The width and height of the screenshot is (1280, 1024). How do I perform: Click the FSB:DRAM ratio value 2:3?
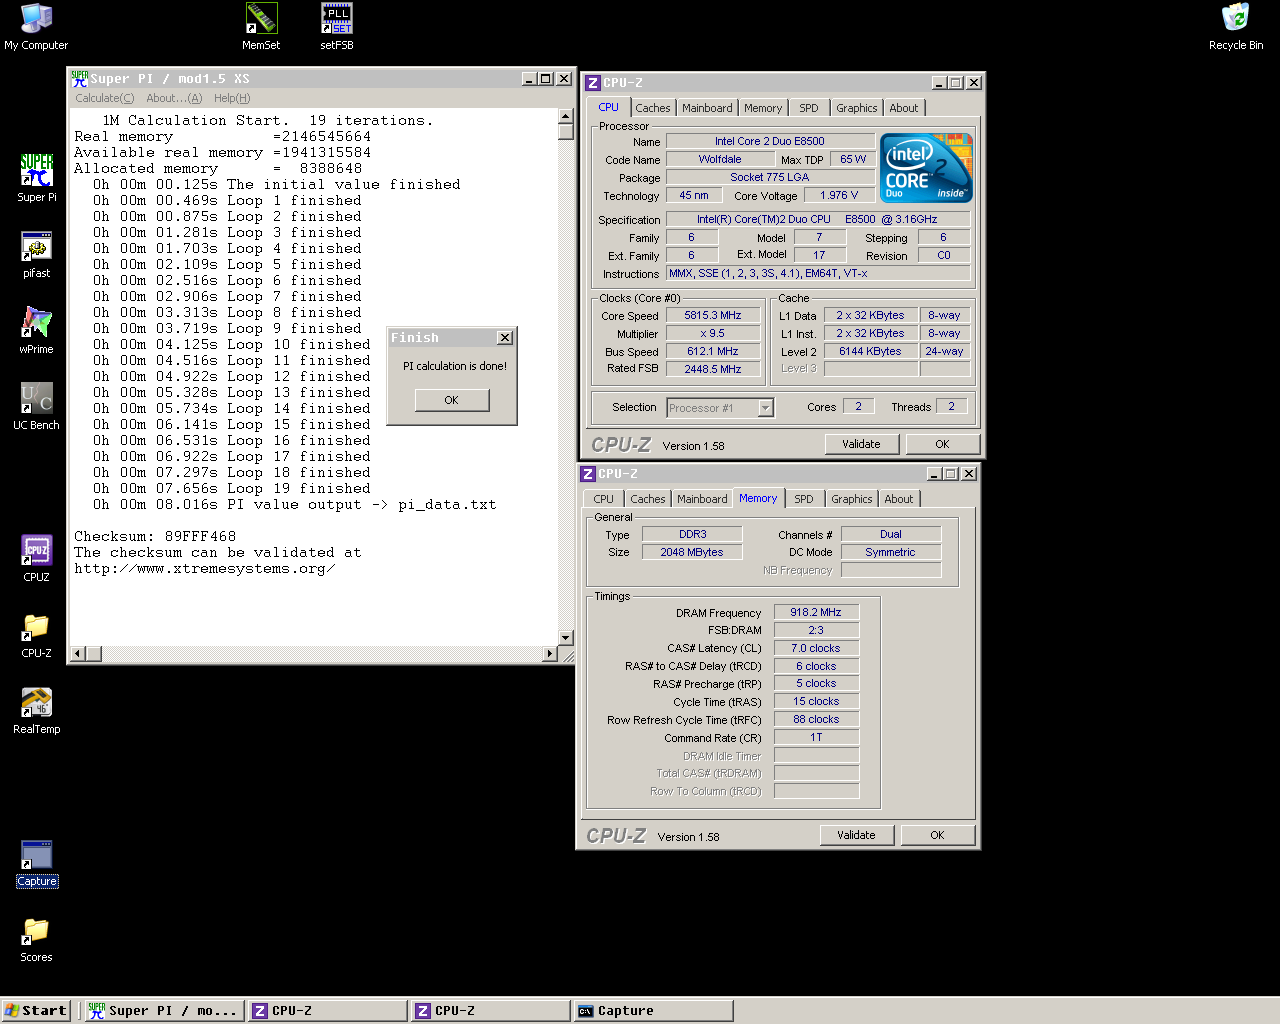coord(816,630)
